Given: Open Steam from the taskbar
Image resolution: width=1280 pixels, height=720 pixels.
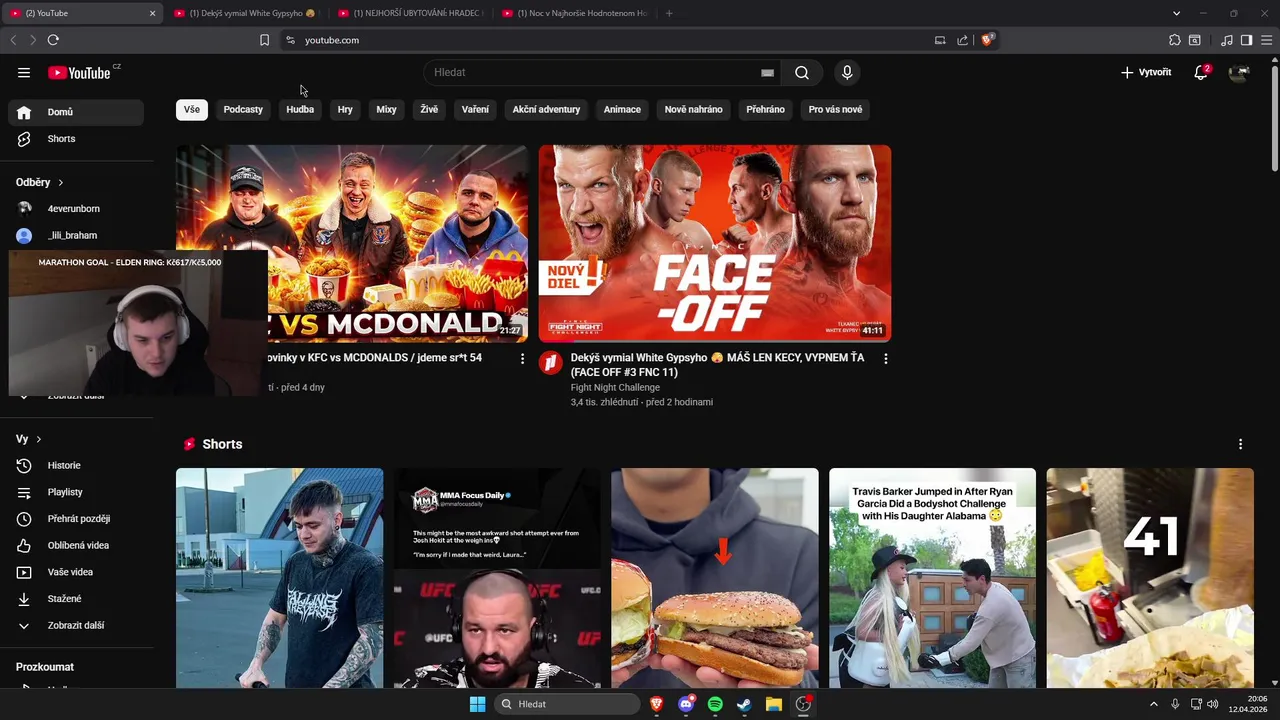Looking at the screenshot, I should point(744,704).
